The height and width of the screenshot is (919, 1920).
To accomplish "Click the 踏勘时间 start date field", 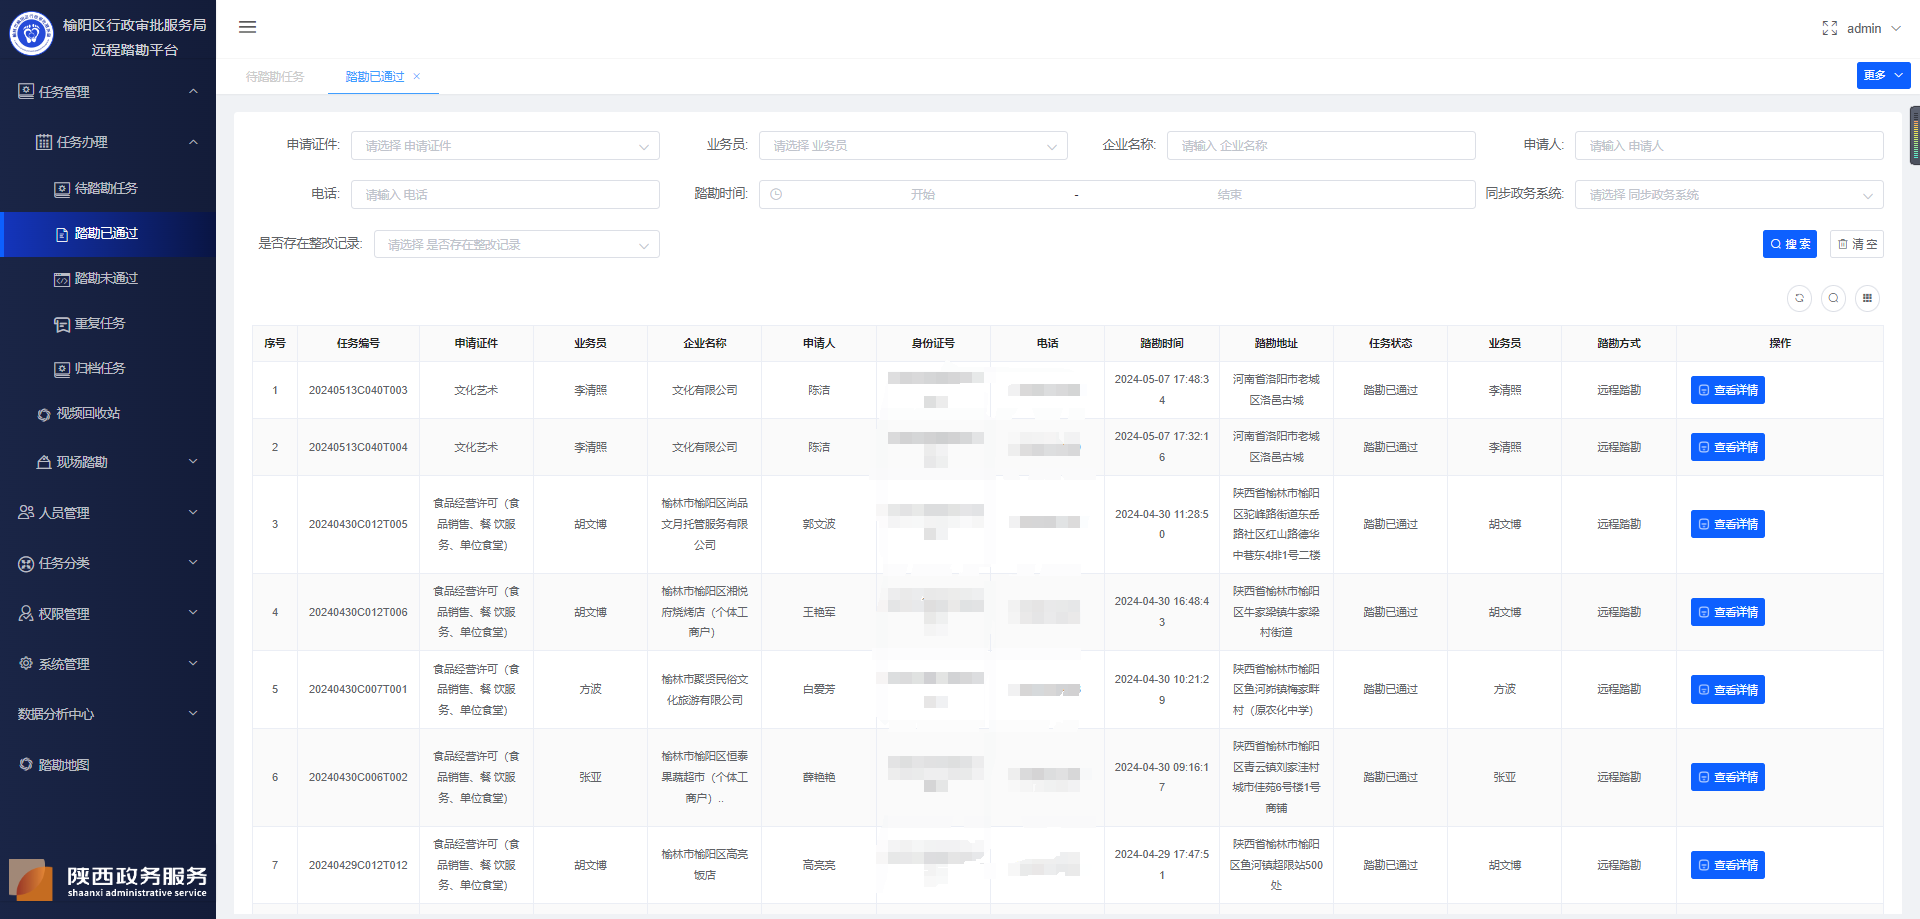I will tap(922, 195).
